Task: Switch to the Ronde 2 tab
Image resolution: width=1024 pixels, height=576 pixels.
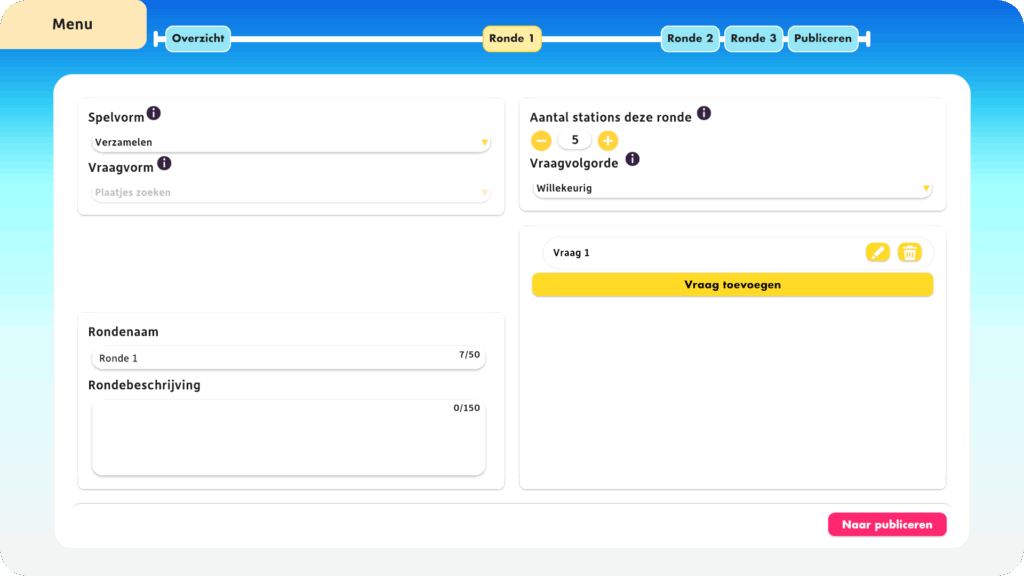Action: (690, 39)
